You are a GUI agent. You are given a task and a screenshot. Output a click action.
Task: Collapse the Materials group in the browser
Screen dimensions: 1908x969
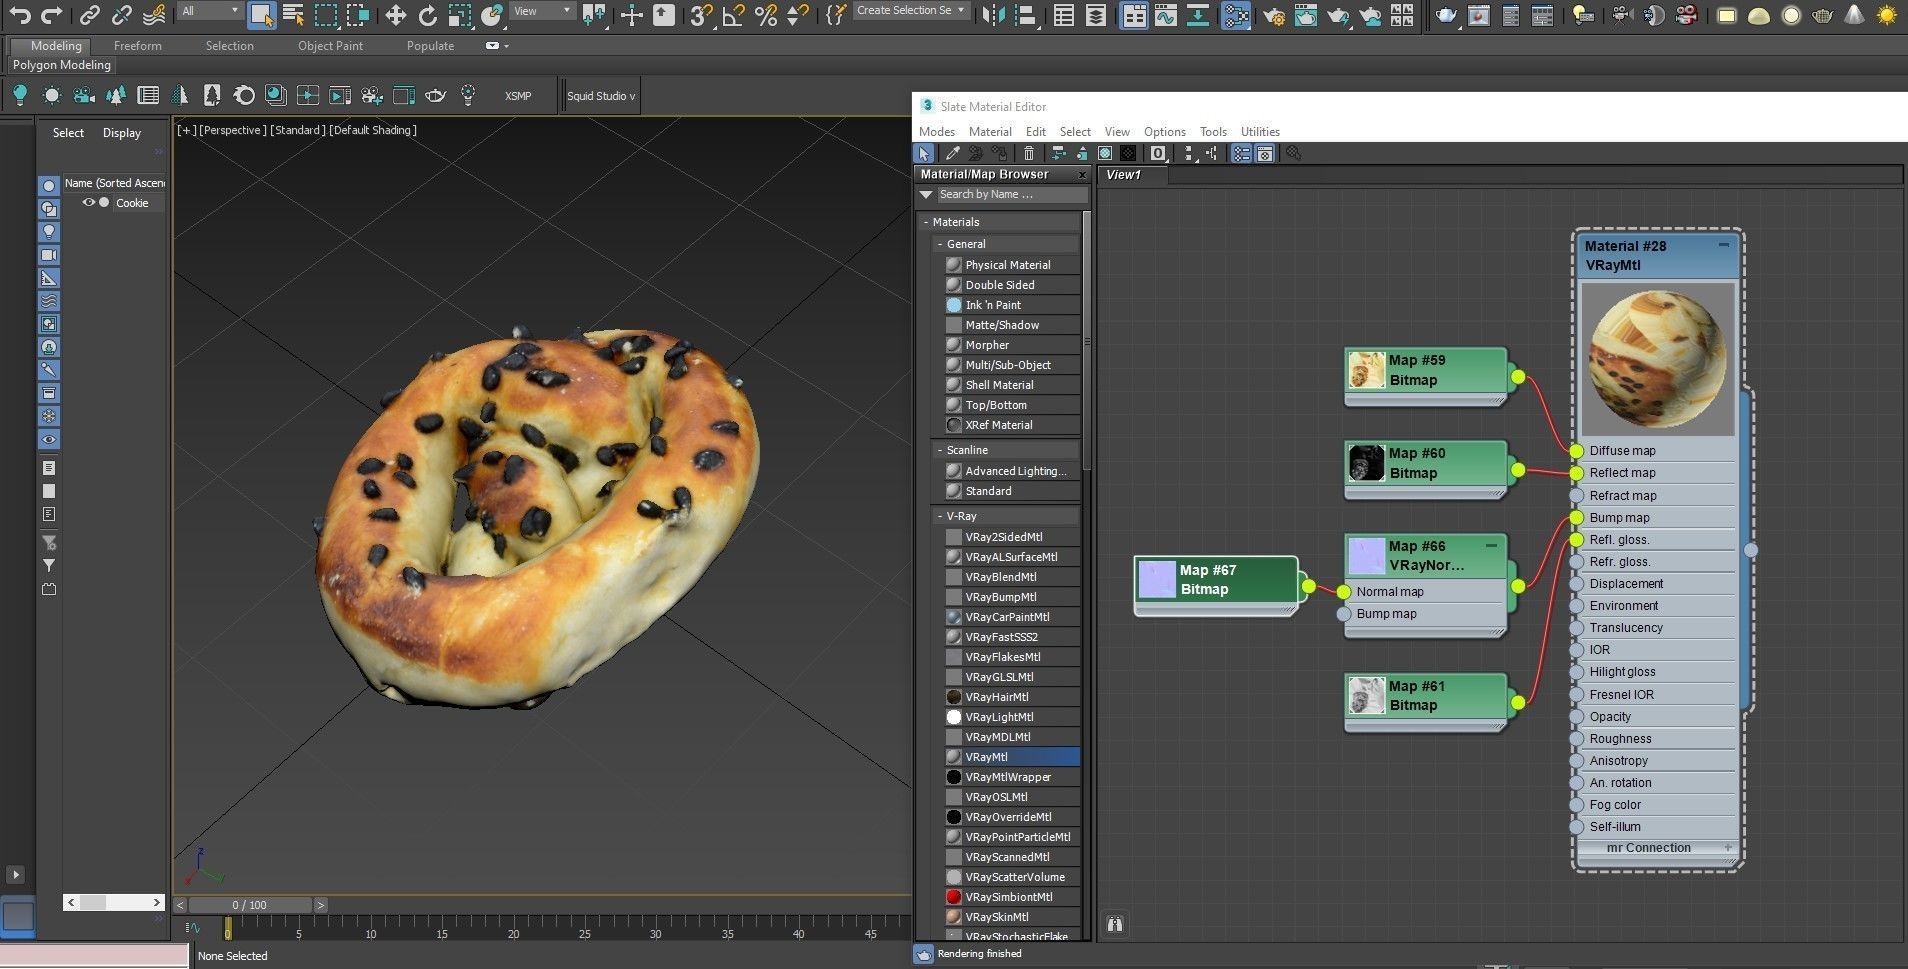[926, 222]
